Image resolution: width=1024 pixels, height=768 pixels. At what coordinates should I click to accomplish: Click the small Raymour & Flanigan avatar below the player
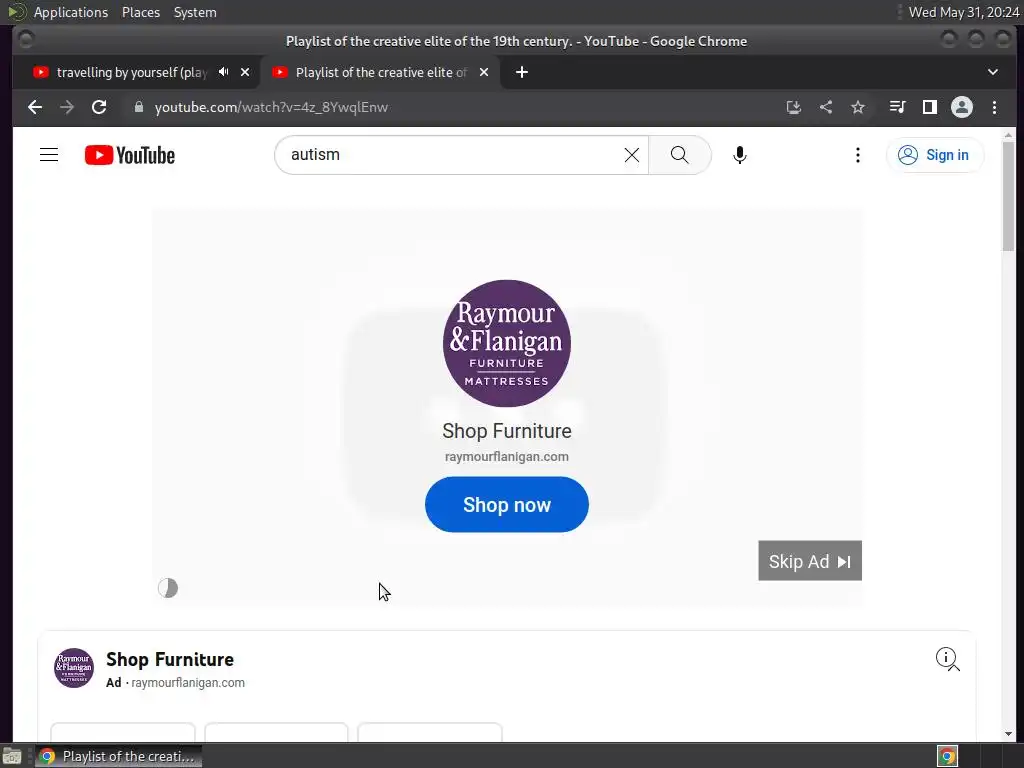[x=74, y=668]
